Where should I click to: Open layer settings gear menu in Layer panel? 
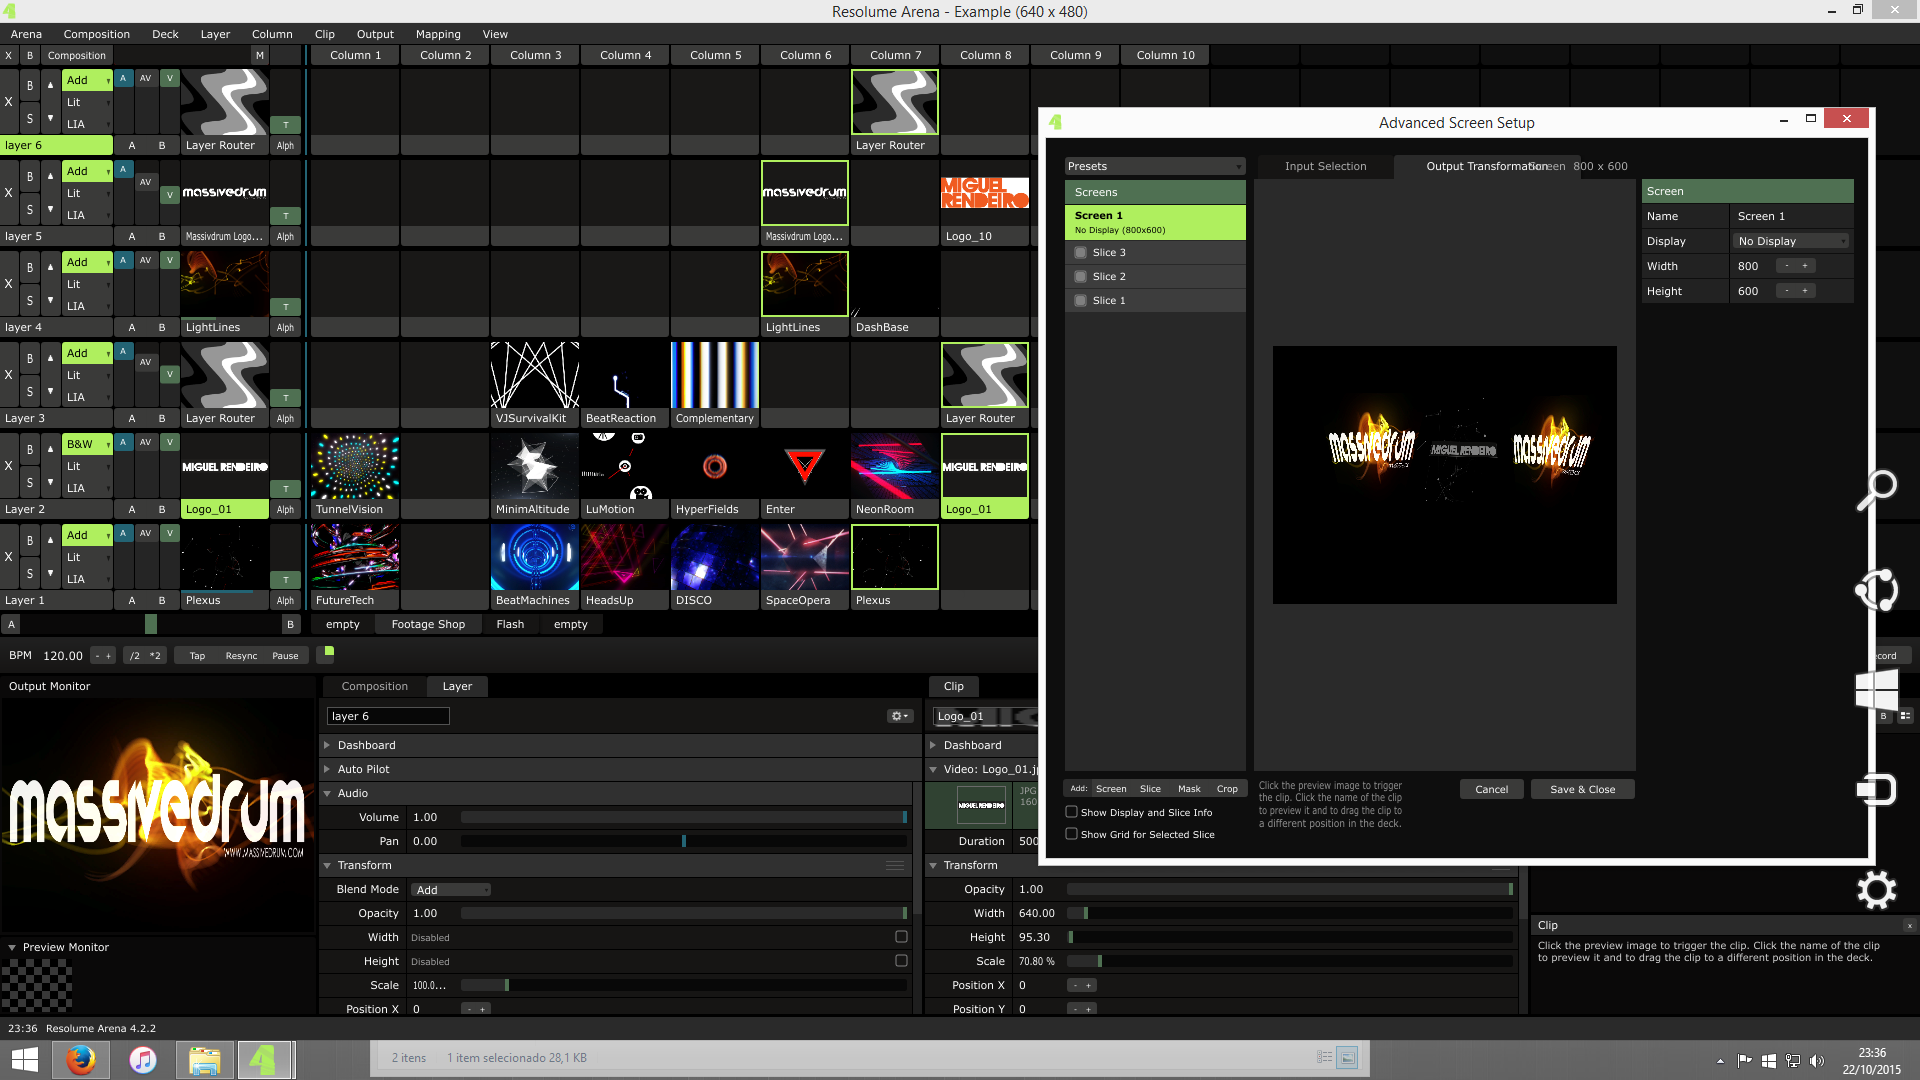900,716
